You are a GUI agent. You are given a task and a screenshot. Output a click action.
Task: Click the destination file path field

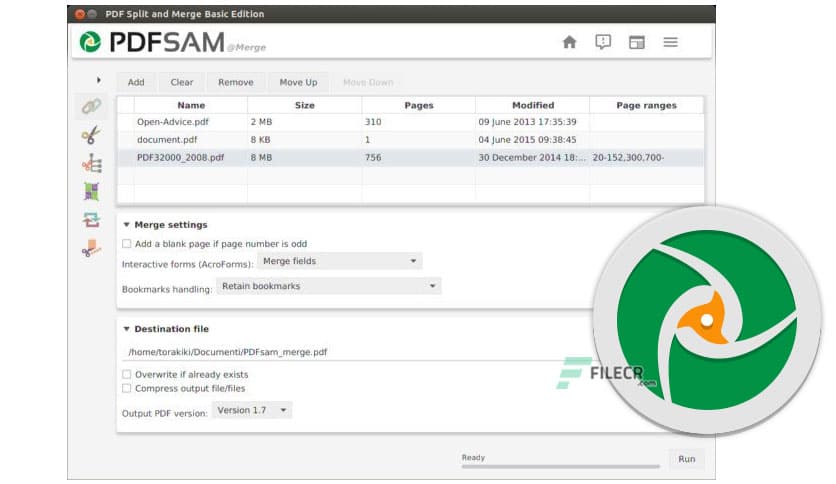[340, 352]
